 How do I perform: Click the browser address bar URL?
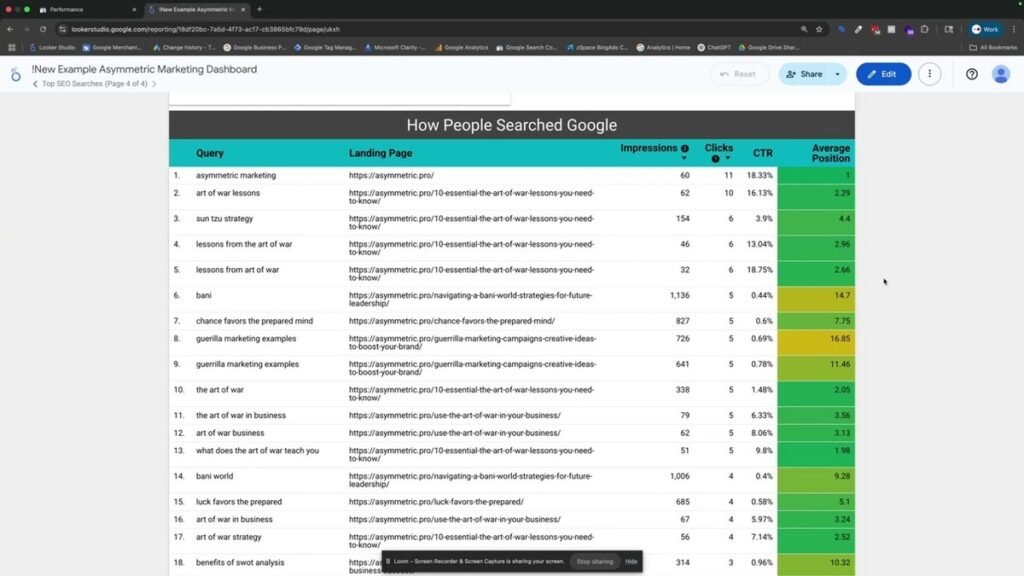pyautogui.click(x=205, y=29)
